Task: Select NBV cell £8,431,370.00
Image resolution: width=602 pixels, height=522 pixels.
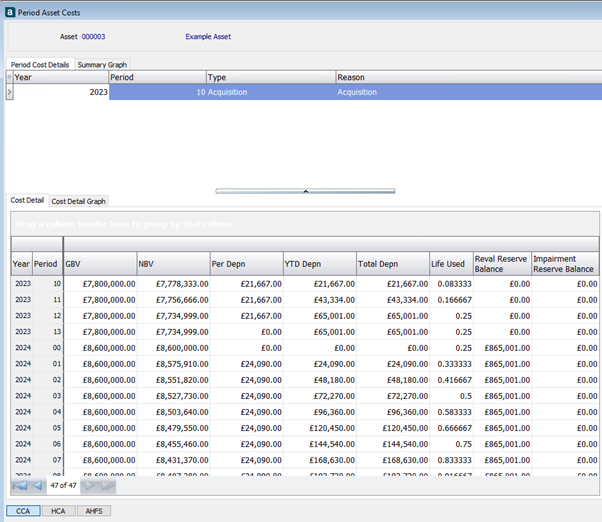Action: point(174,460)
